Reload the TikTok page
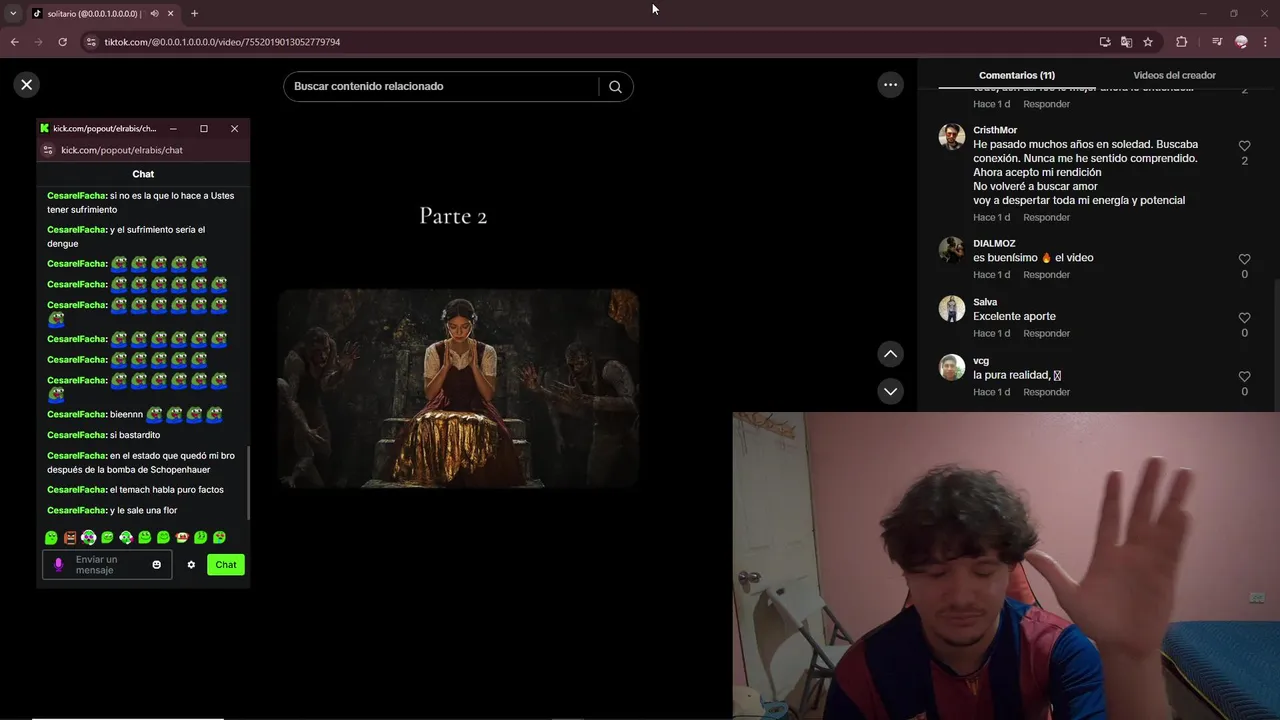Viewport: 1280px width, 720px height. [62, 42]
